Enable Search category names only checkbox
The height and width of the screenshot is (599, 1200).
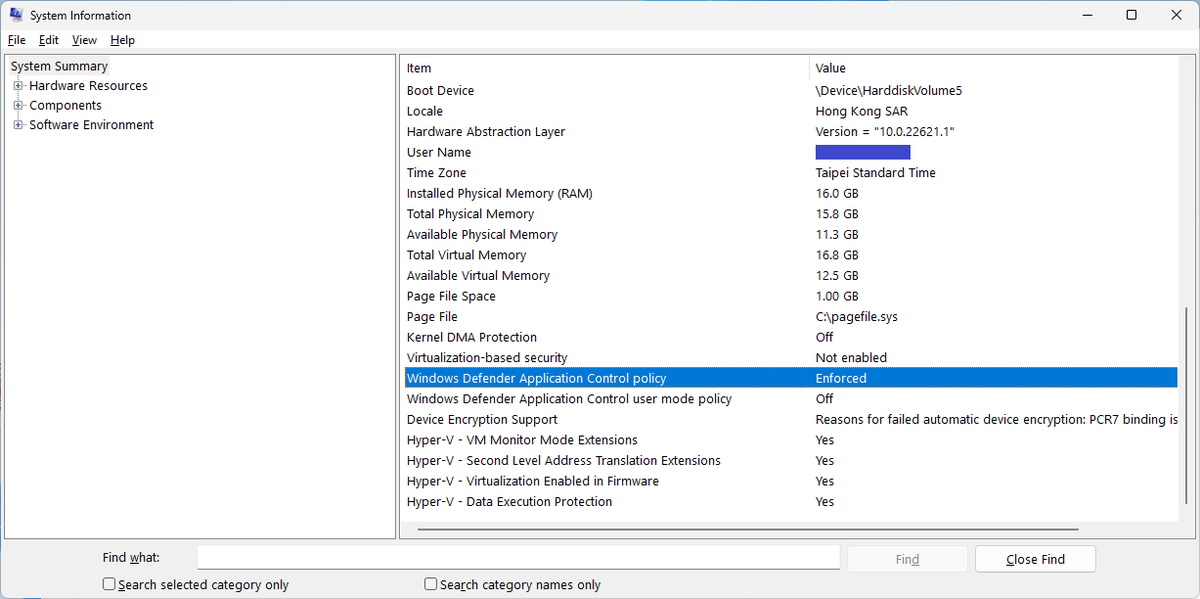click(431, 584)
